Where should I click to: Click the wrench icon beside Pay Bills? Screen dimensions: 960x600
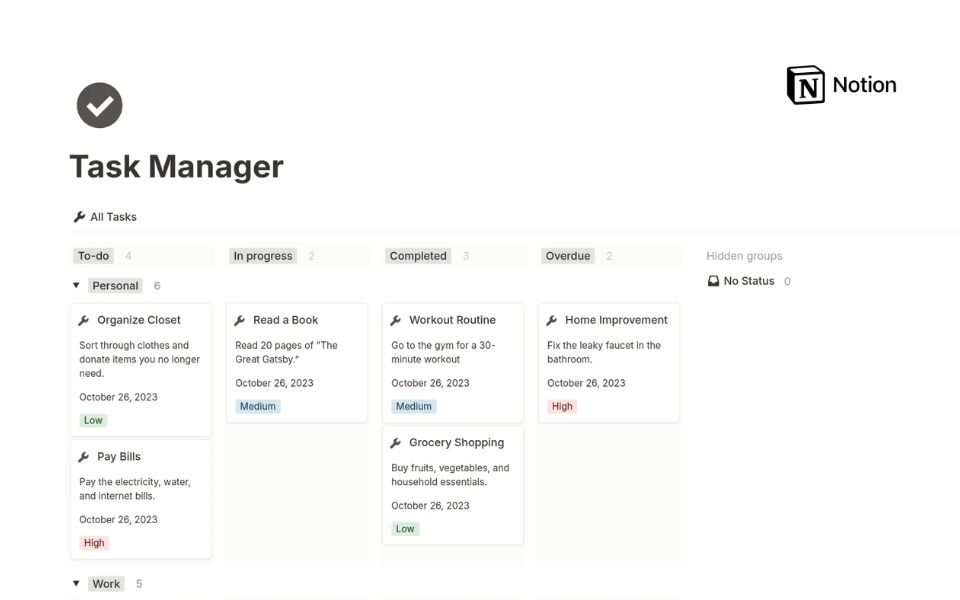coord(84,457)
